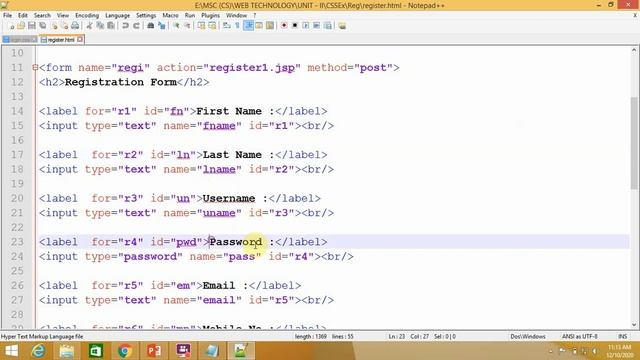
Task: Open the Encoding menu
Action: [87, 15]
